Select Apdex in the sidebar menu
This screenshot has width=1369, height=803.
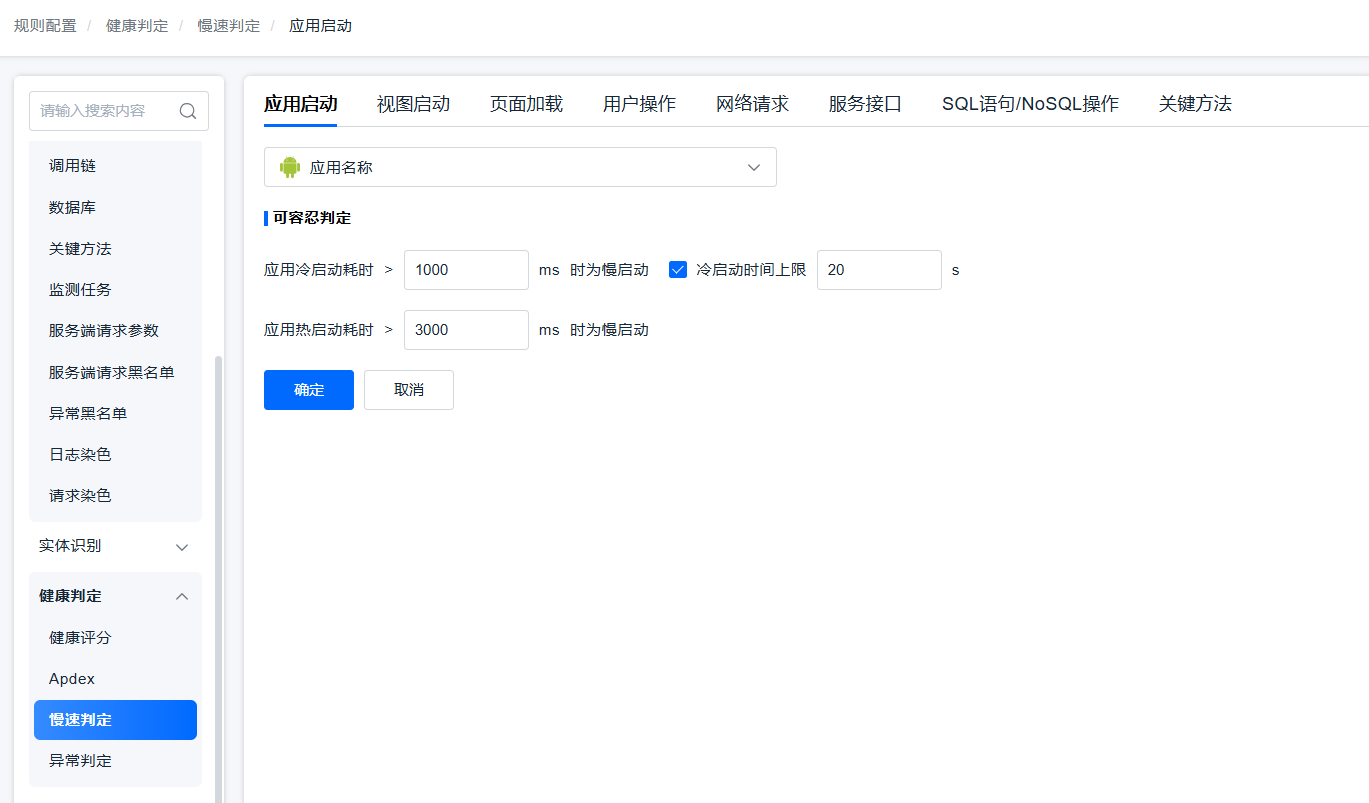point(72,679)
